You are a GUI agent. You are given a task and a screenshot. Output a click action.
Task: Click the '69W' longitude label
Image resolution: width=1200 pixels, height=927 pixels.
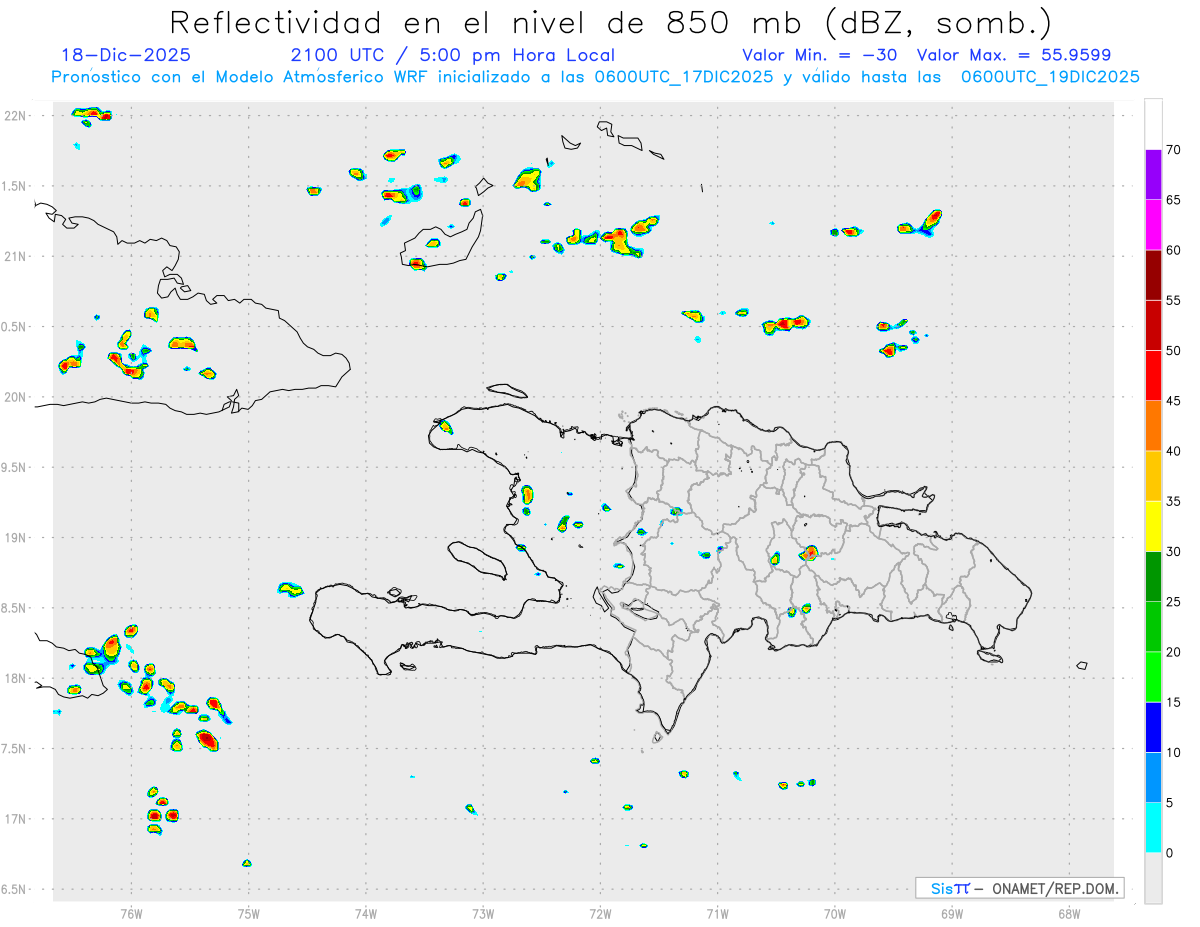952,914
